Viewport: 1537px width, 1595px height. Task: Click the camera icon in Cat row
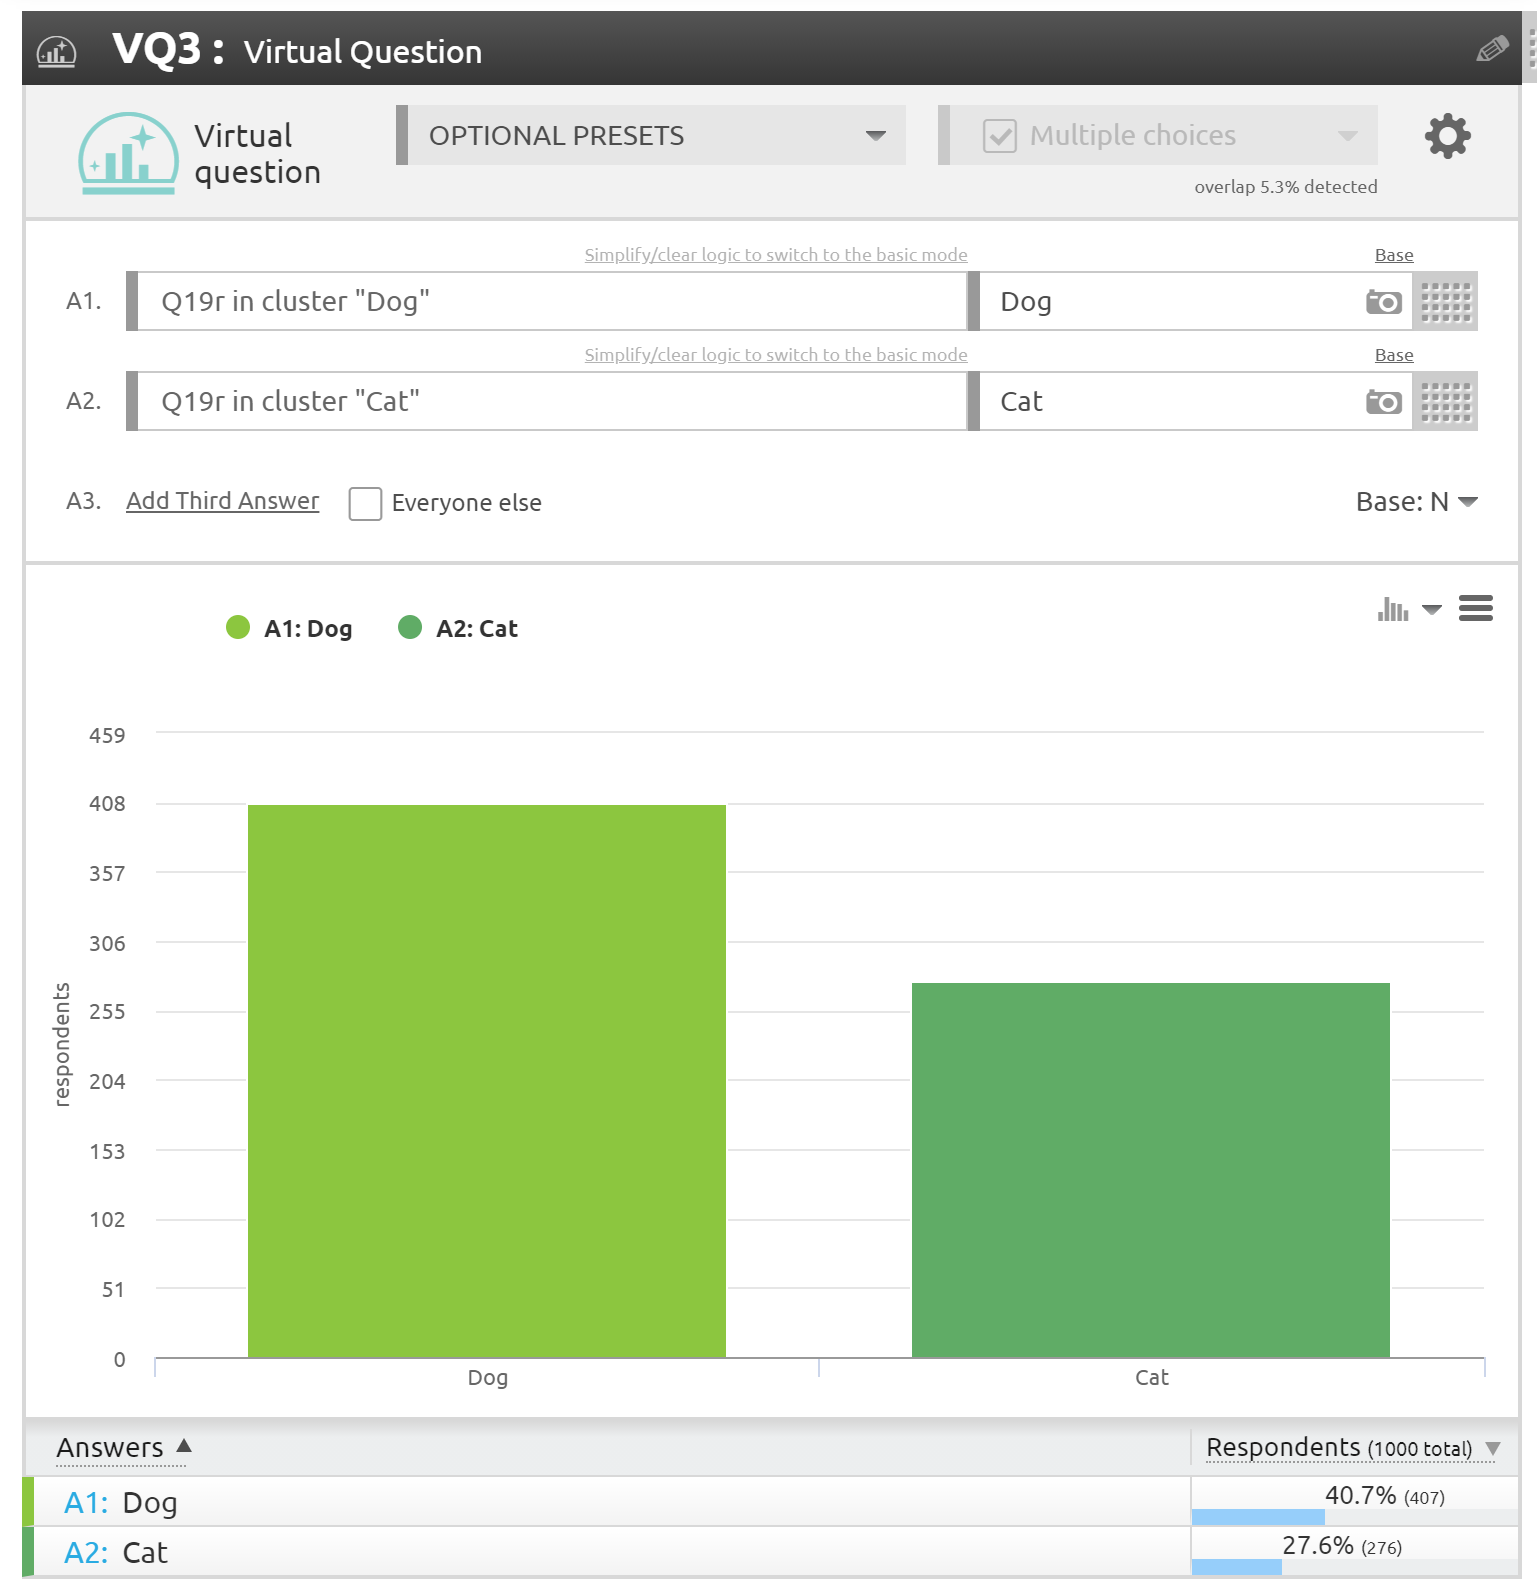pos(1384,402)
